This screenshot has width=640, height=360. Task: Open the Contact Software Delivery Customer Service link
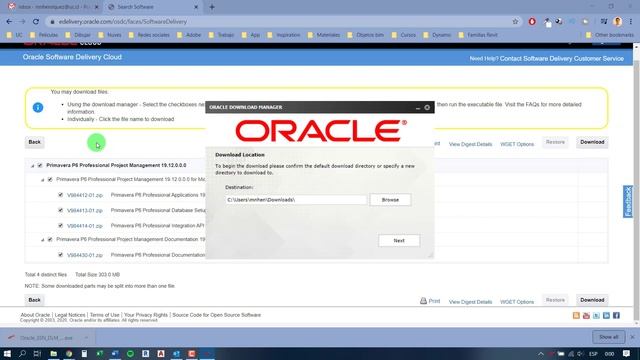(562, 59)
